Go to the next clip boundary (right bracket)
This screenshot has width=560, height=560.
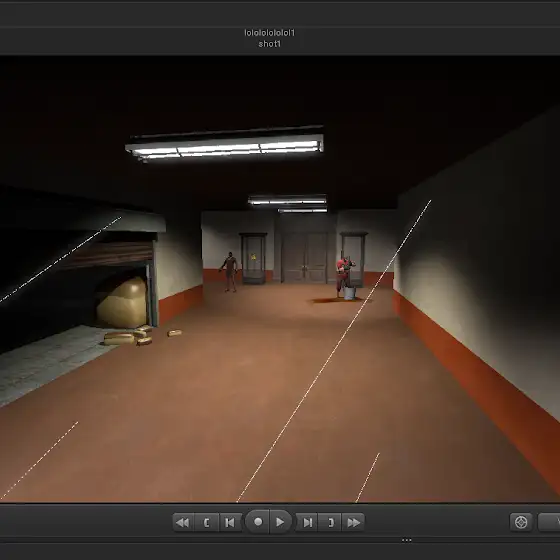pos(330,522)
